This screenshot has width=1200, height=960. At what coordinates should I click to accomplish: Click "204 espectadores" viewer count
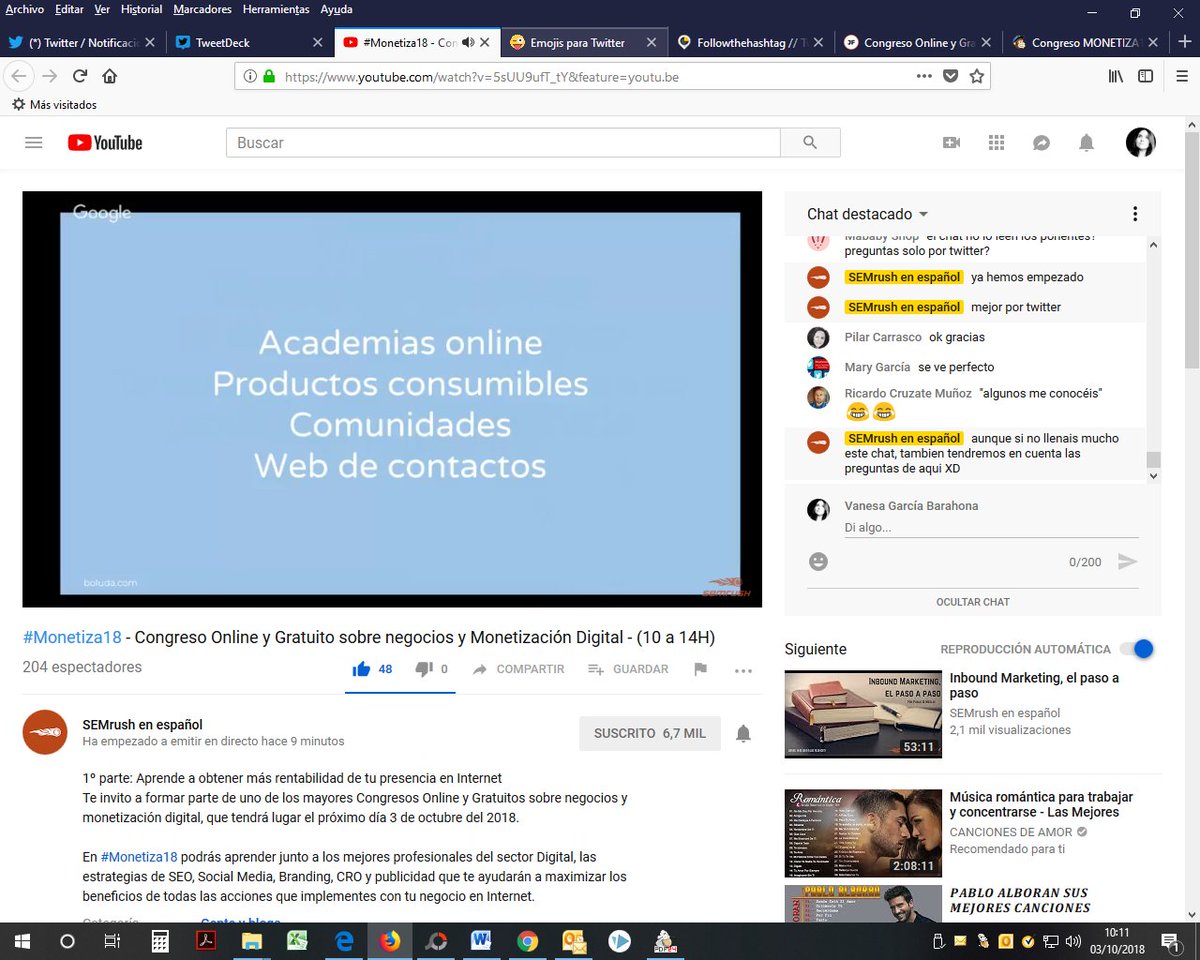point(82,667)
